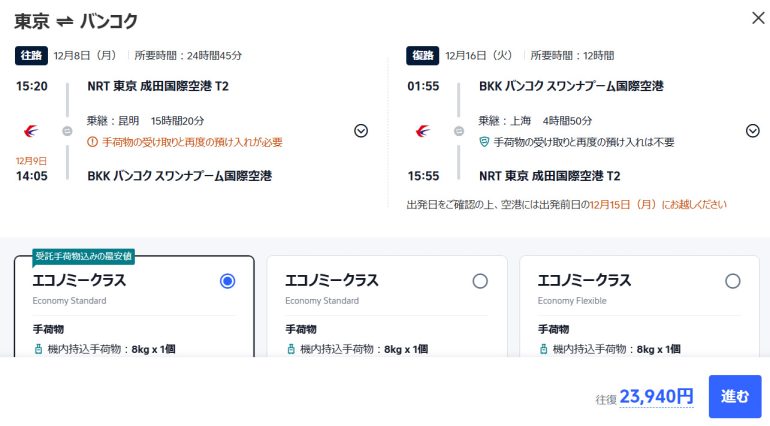The image size is (770, 426).
Task: Click the 復路 return label tab
Action: pos(422,55)
